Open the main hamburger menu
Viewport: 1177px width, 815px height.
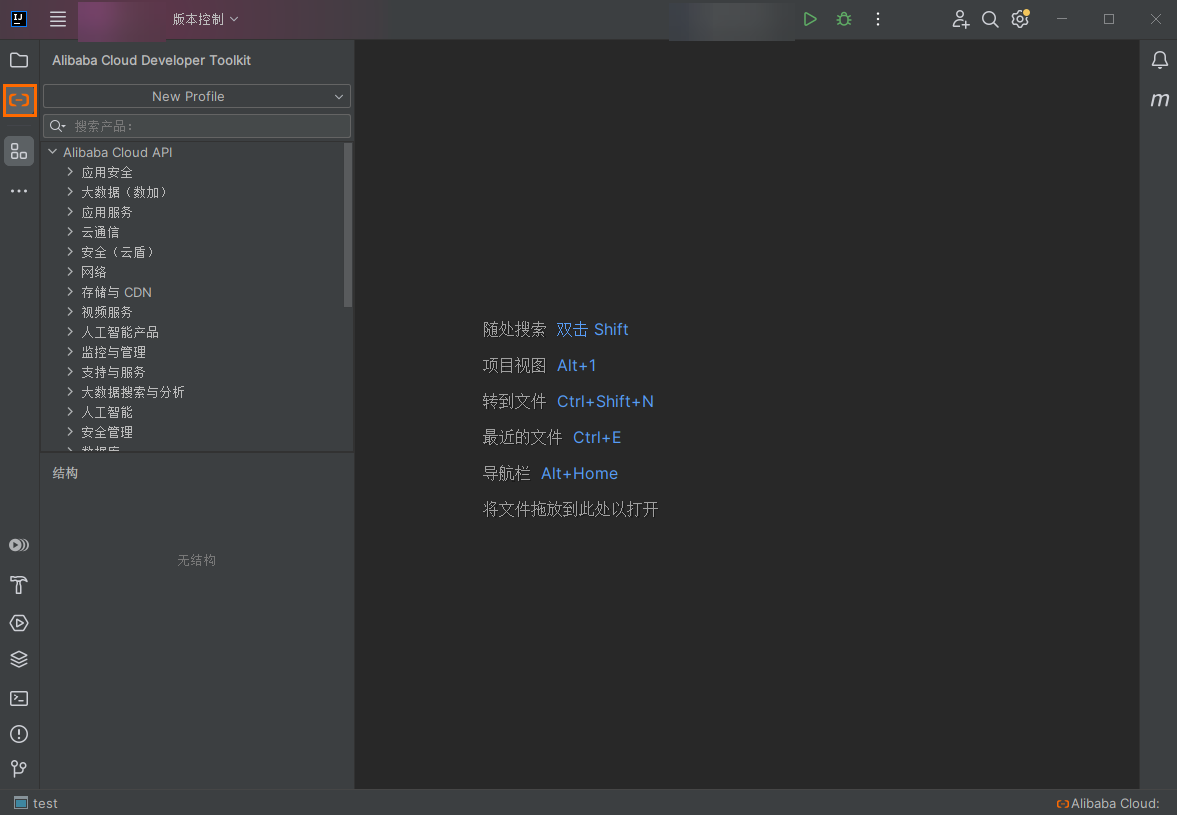(x=58, y=19)
